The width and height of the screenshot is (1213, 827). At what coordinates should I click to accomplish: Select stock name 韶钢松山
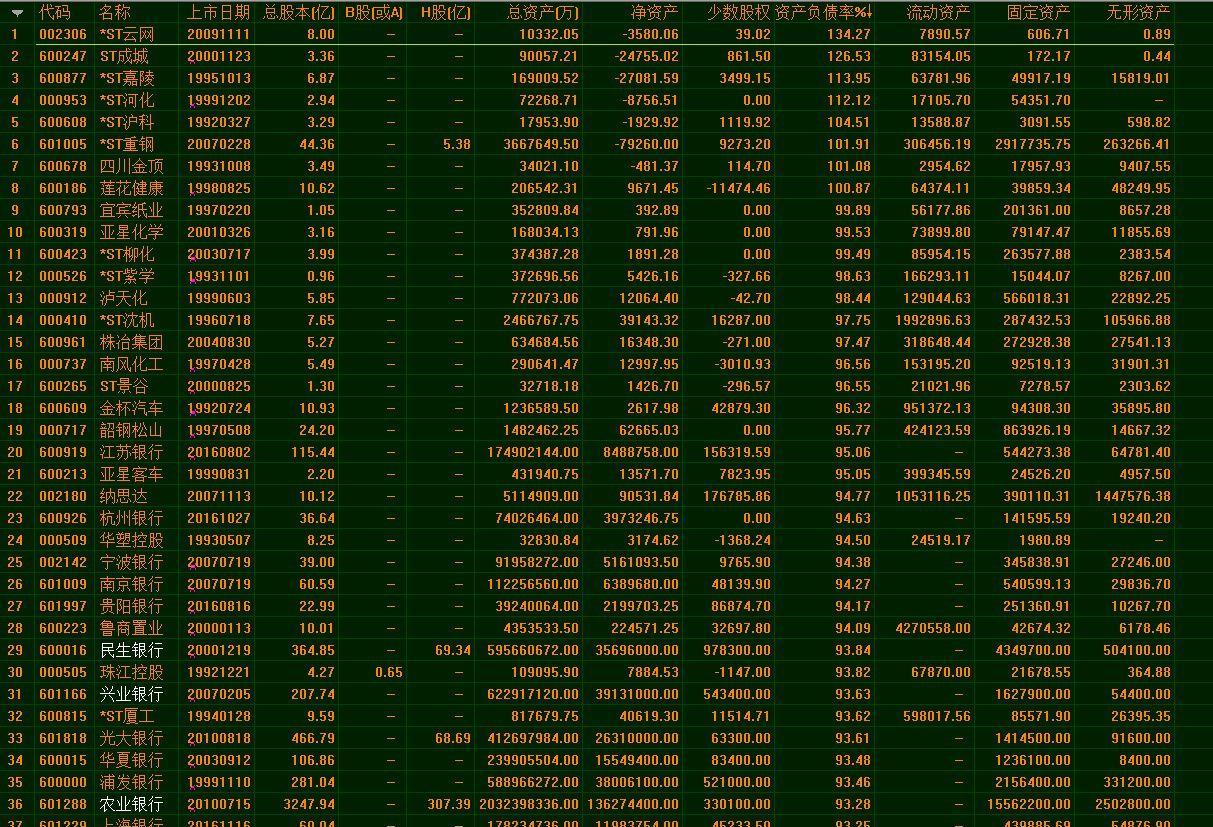pyautogui.click(x=131, y=430)
